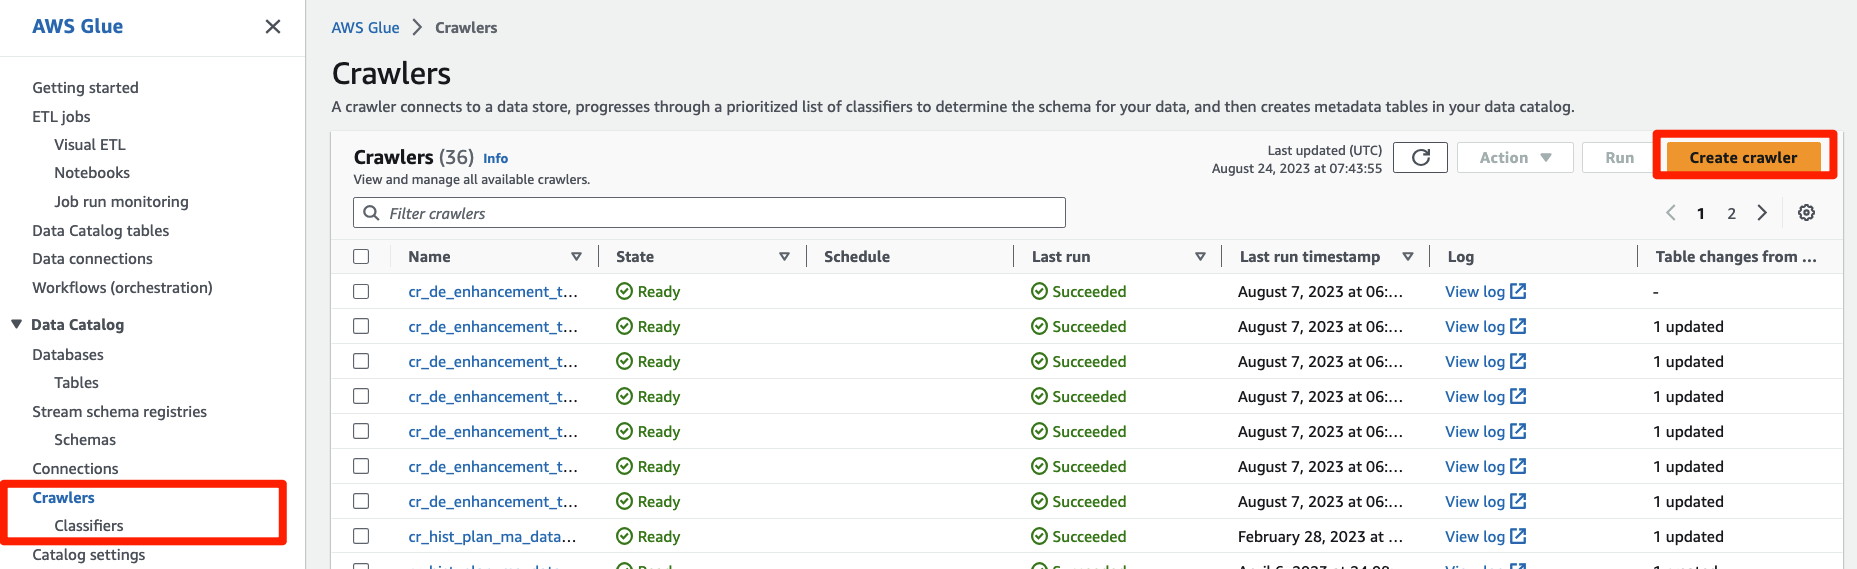Open Classifiers in the sidebar

point(89,526)
